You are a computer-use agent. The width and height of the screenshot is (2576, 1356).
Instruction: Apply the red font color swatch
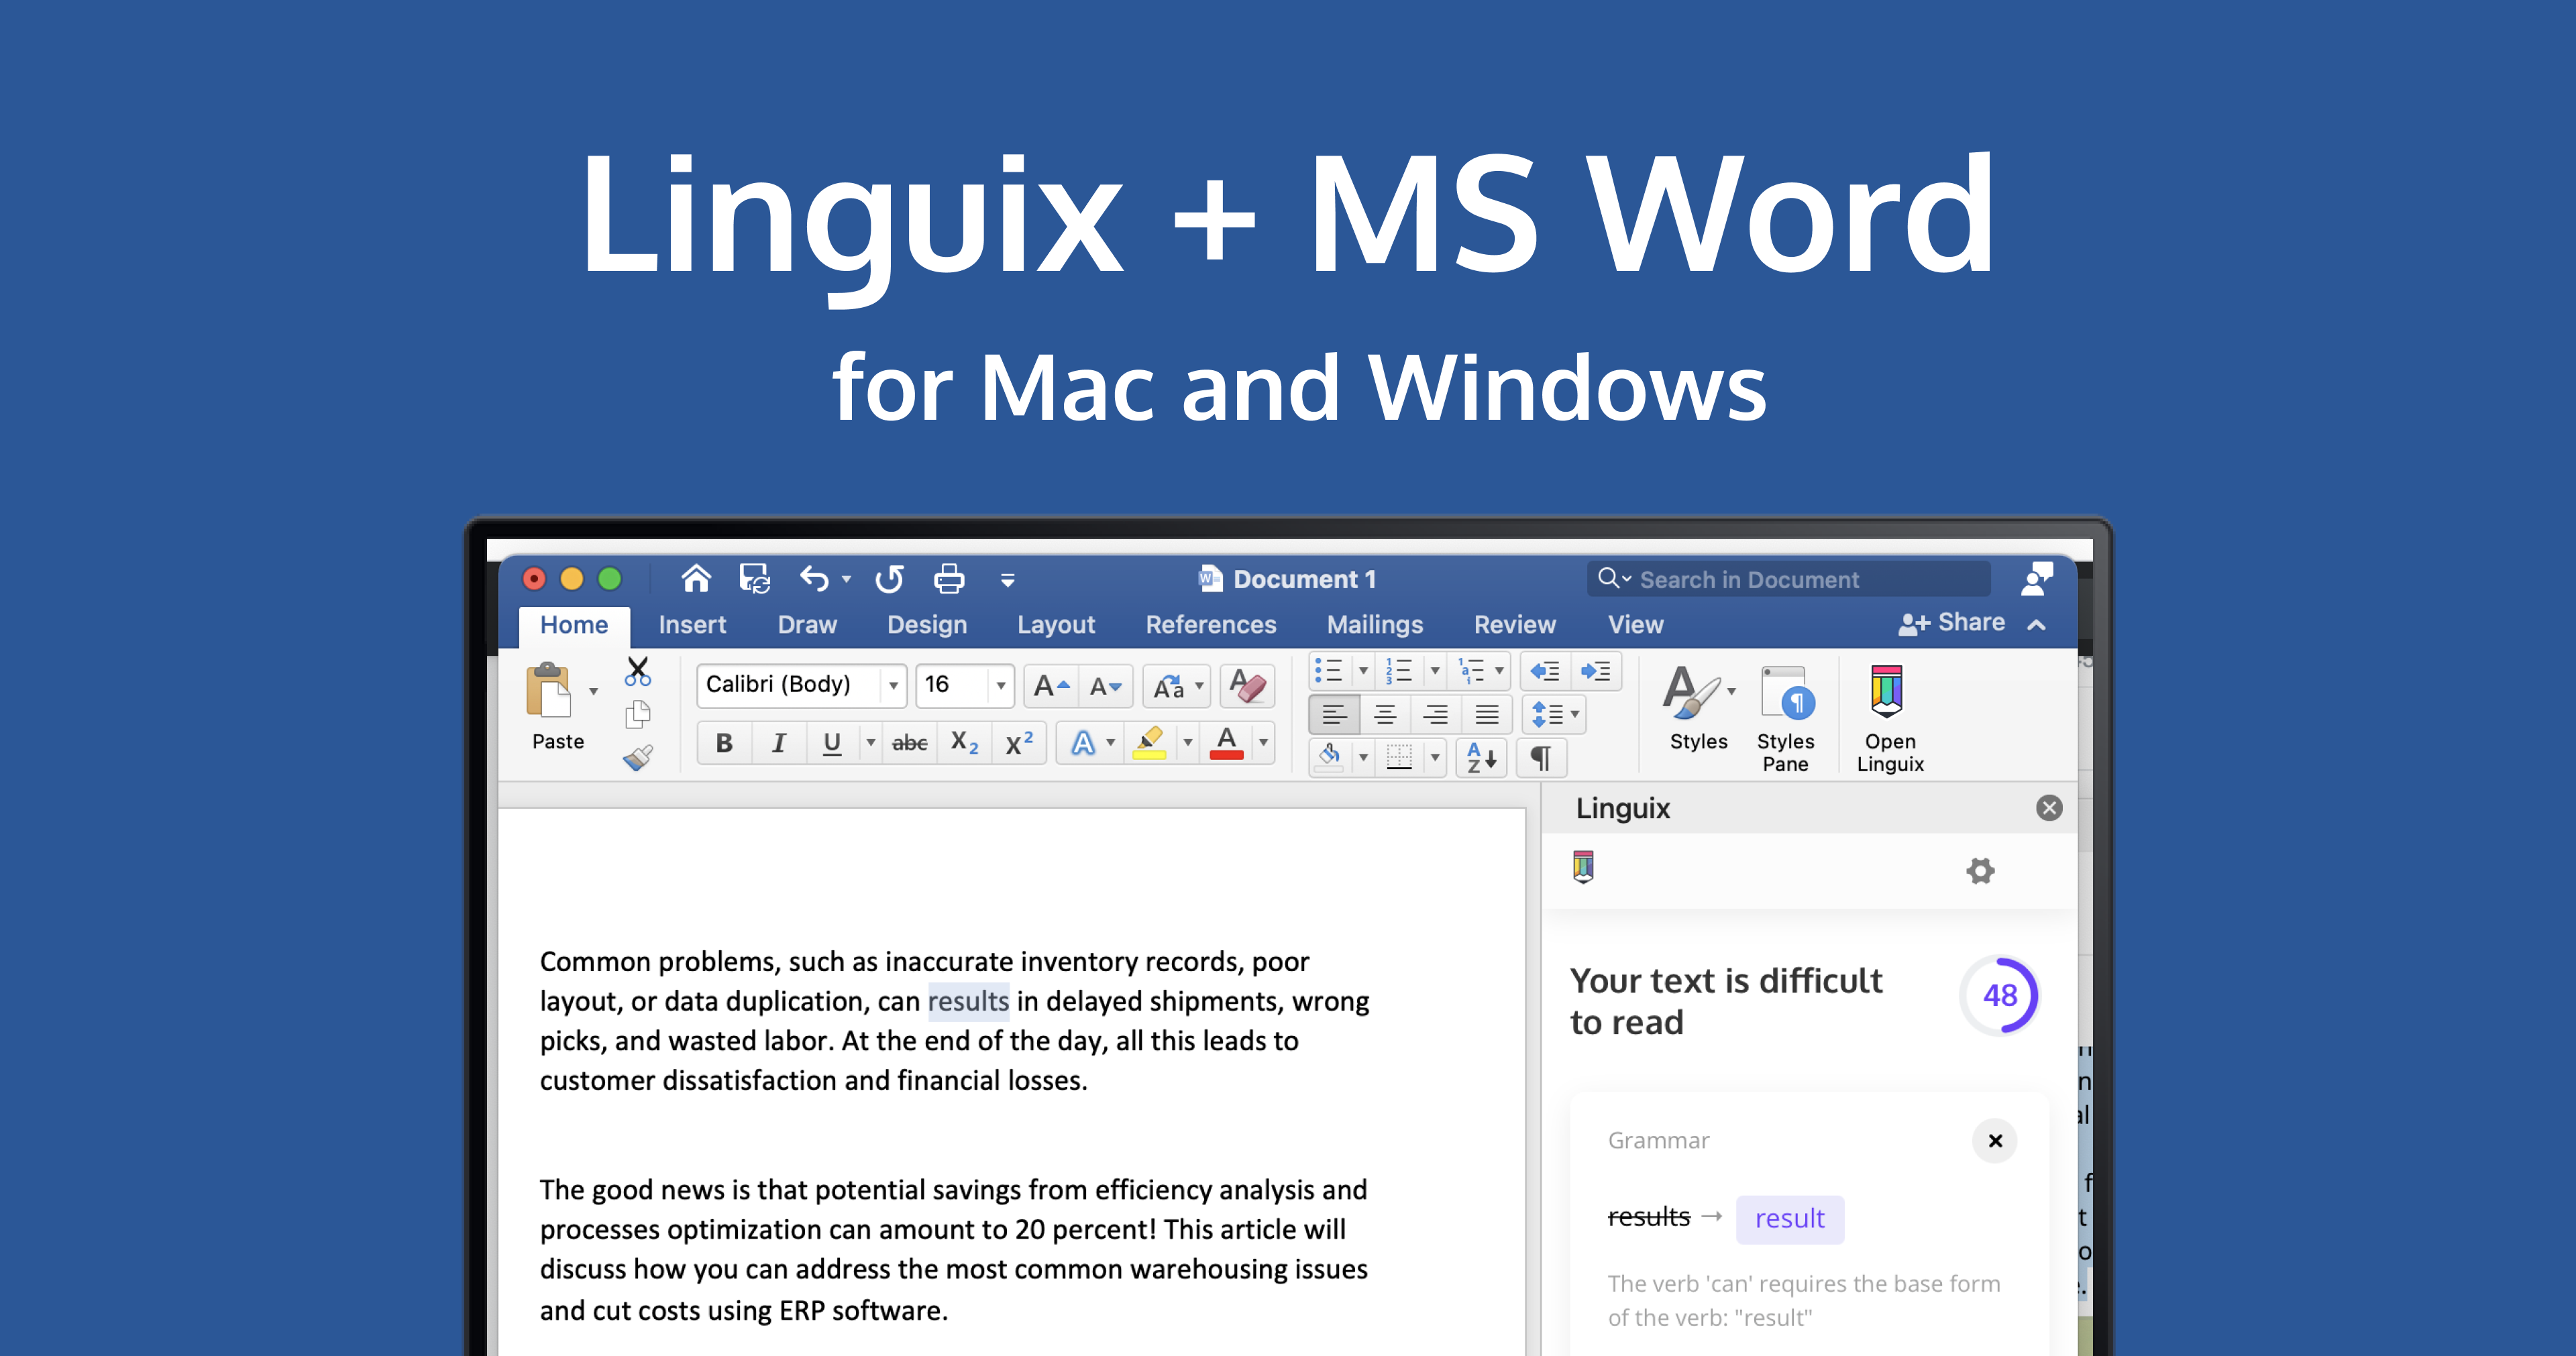point(1226,743)
